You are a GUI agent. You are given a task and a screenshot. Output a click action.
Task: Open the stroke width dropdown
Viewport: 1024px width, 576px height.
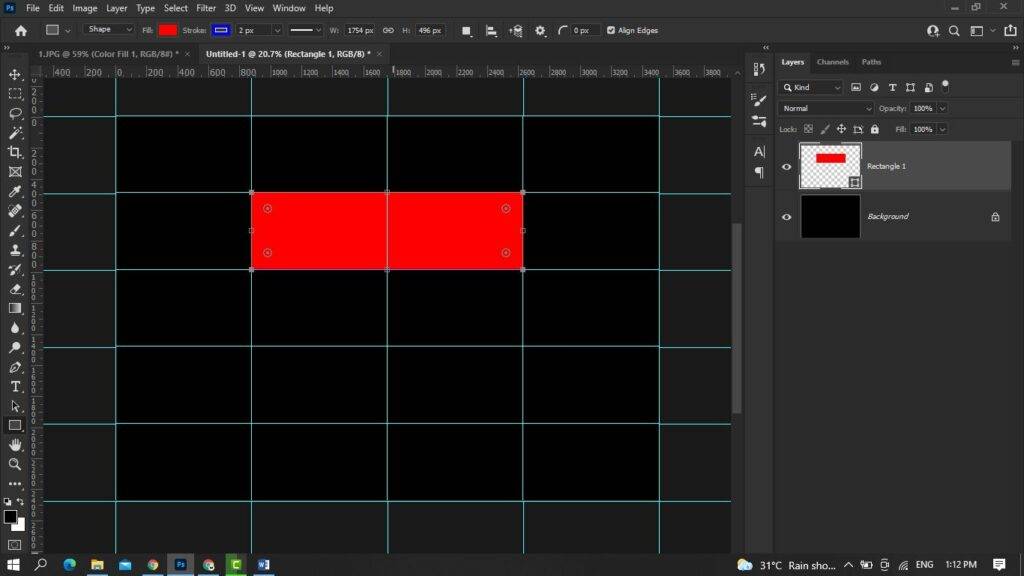click(277, 31)
